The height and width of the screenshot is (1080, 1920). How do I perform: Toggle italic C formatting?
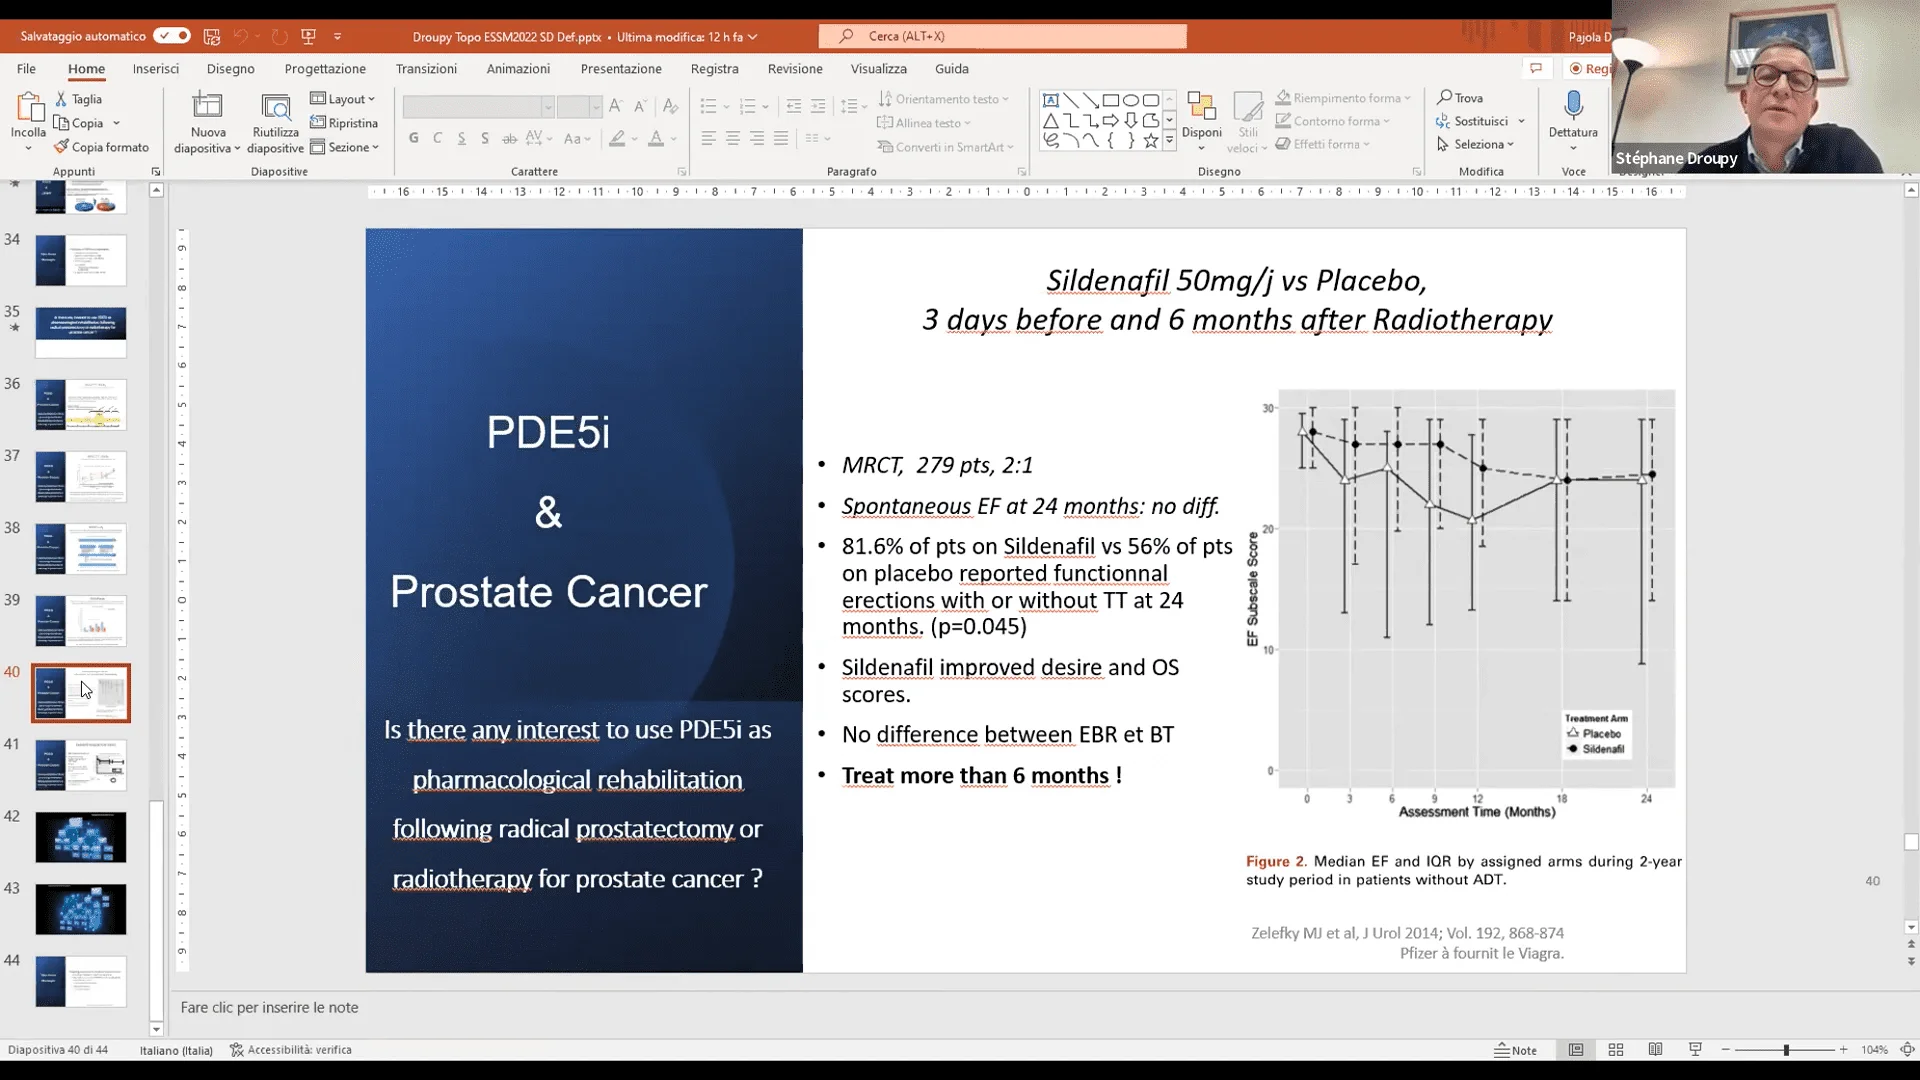[437, 138]
